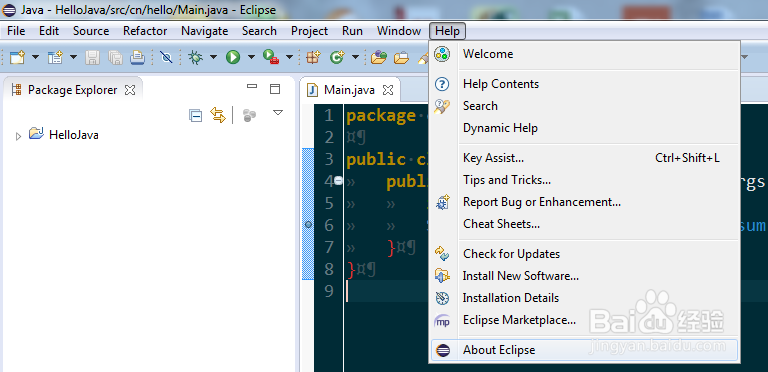
Task: Click the New wizard toolbar icon
Action: 18,57
